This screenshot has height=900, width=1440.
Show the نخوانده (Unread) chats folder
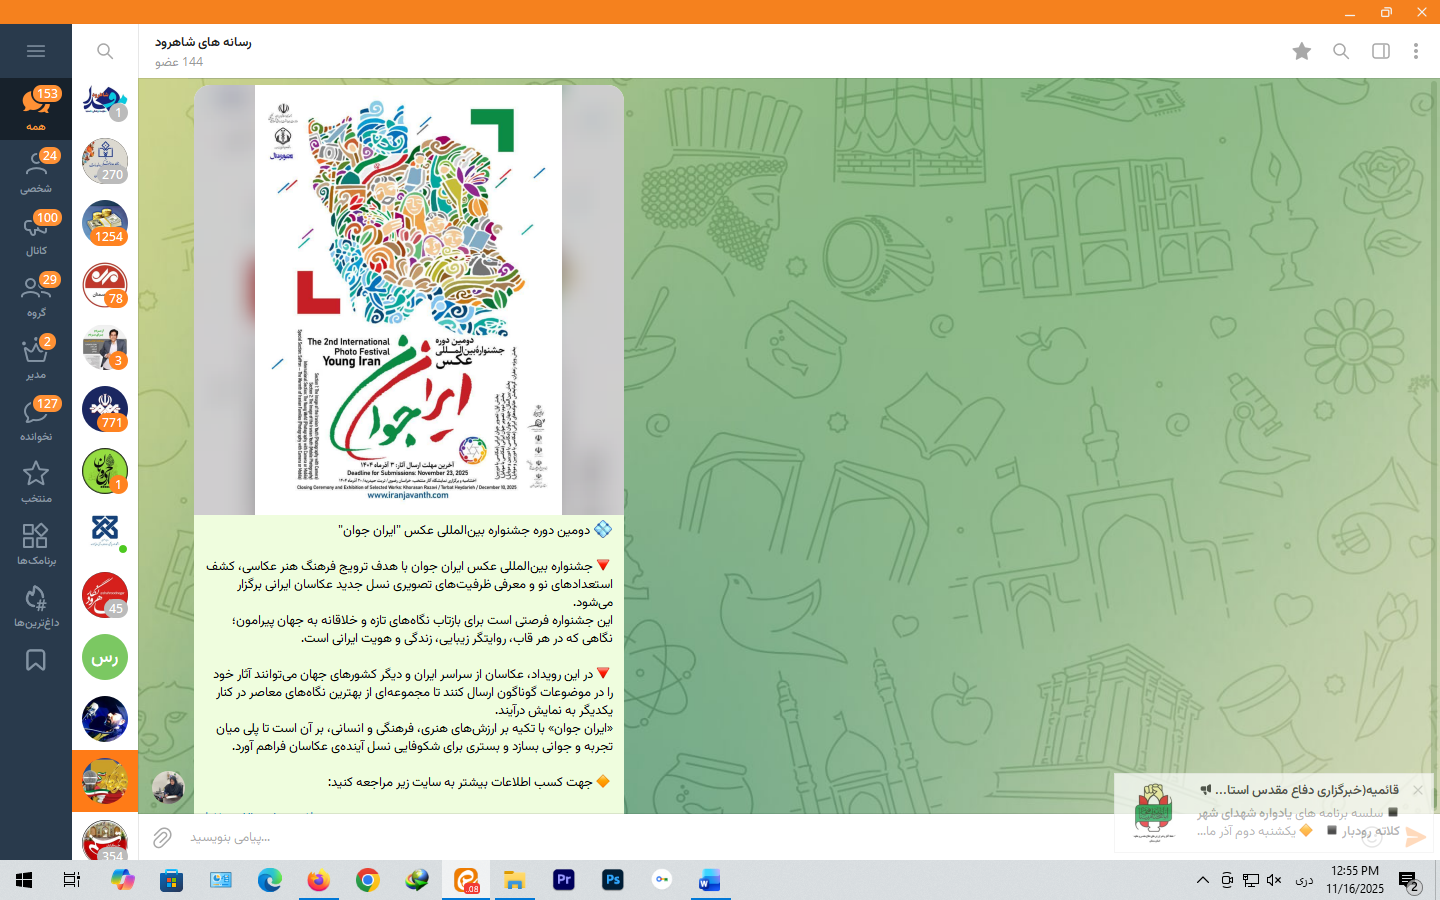[x=36, y=419]
